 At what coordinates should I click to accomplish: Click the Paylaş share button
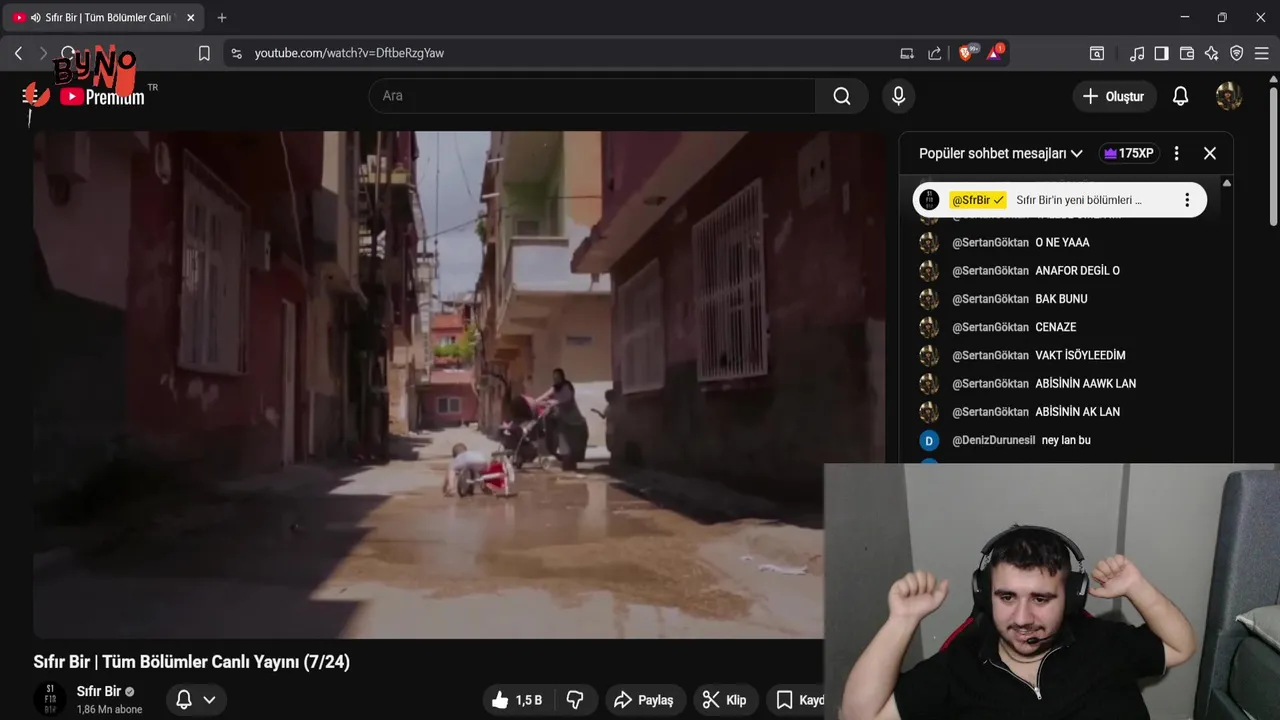point(644,700)
